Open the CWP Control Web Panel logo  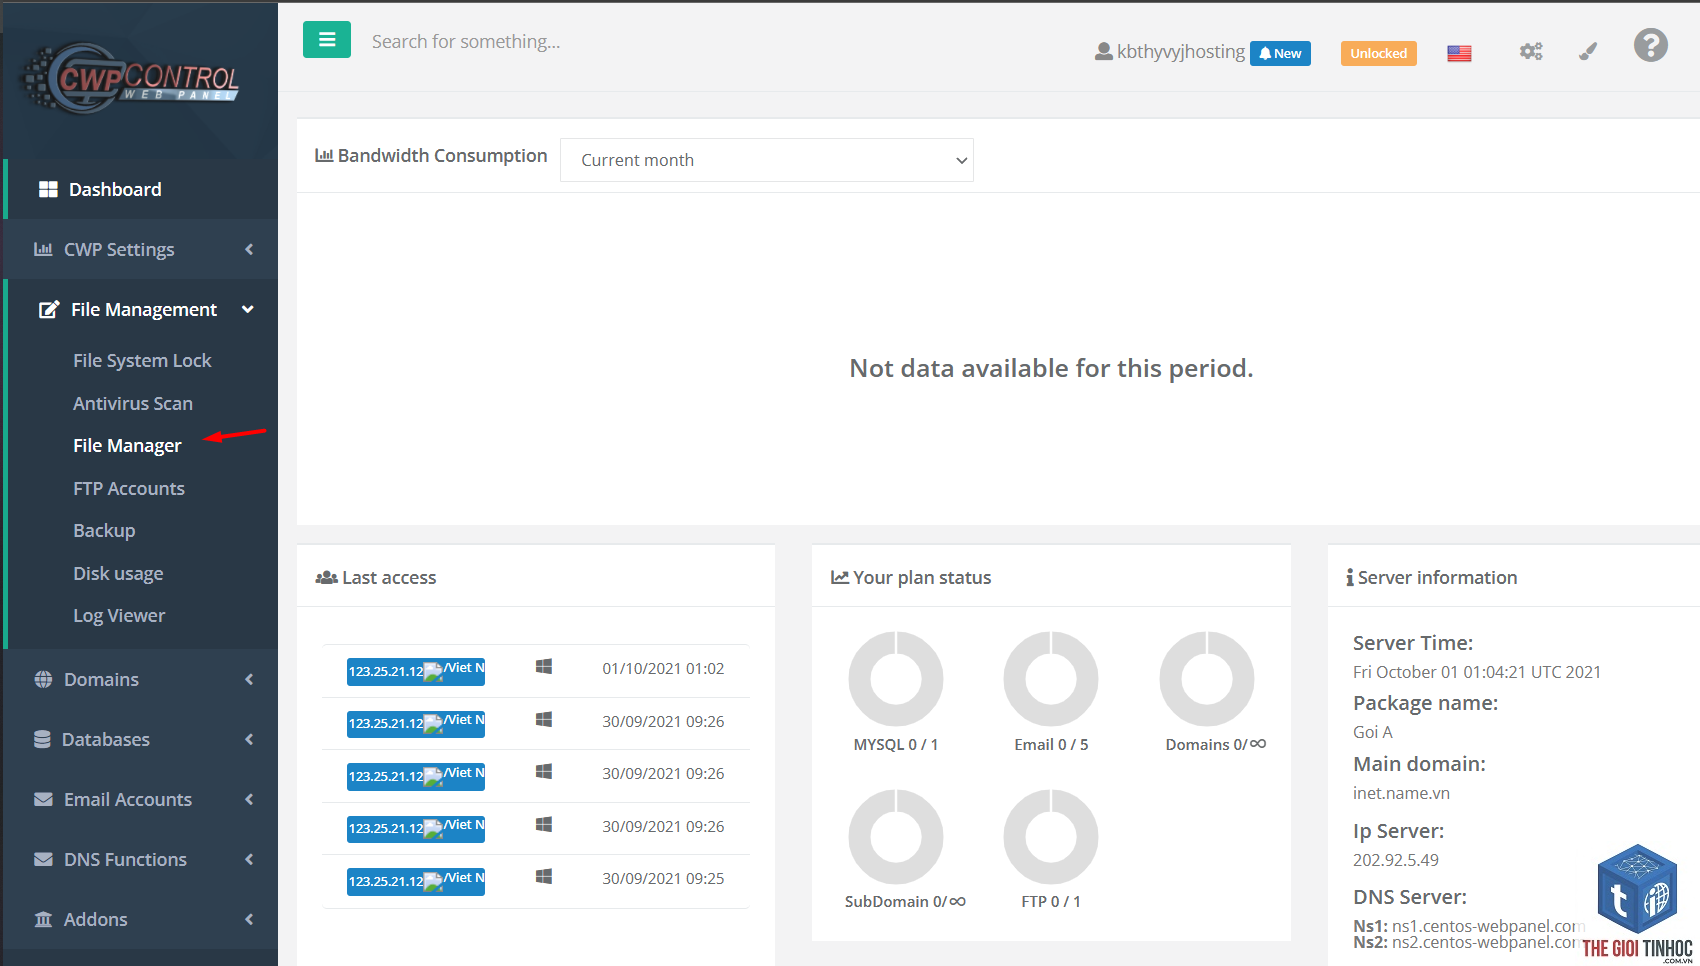pos(131,78)
